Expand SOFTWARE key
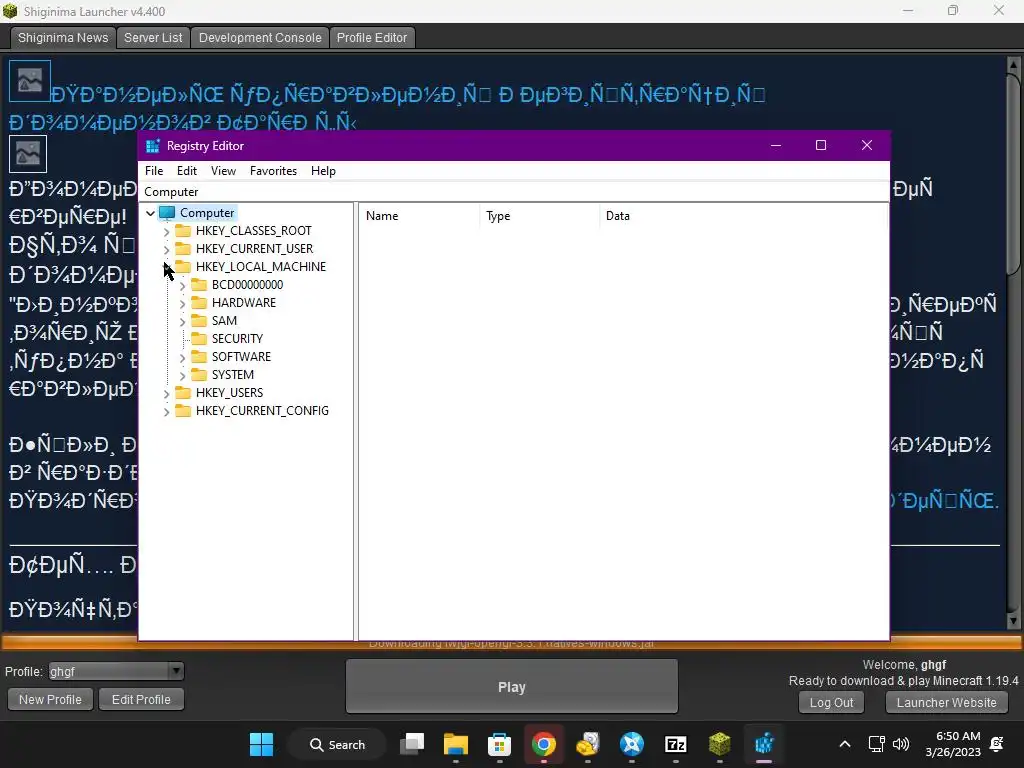Screen dimensions: 1024x768 (183, 357)
